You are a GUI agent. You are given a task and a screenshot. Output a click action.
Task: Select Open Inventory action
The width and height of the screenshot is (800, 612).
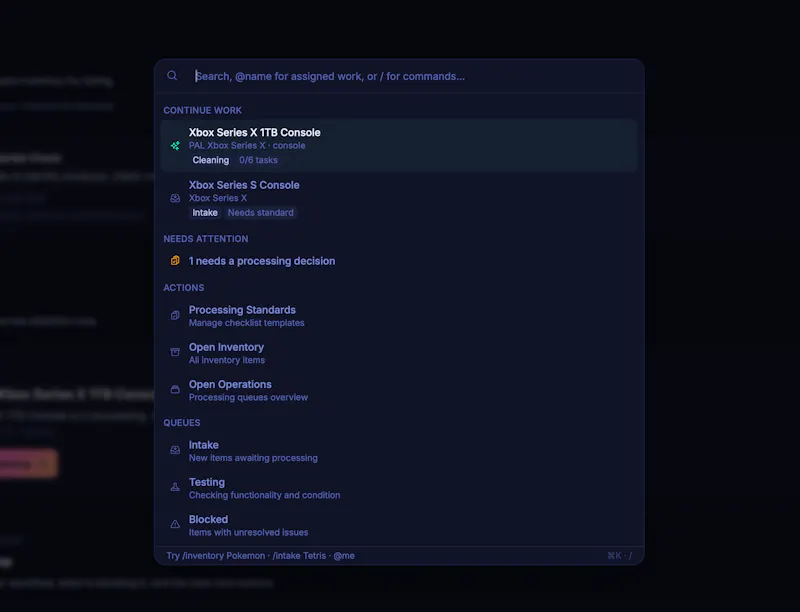[x=399, y=353]
